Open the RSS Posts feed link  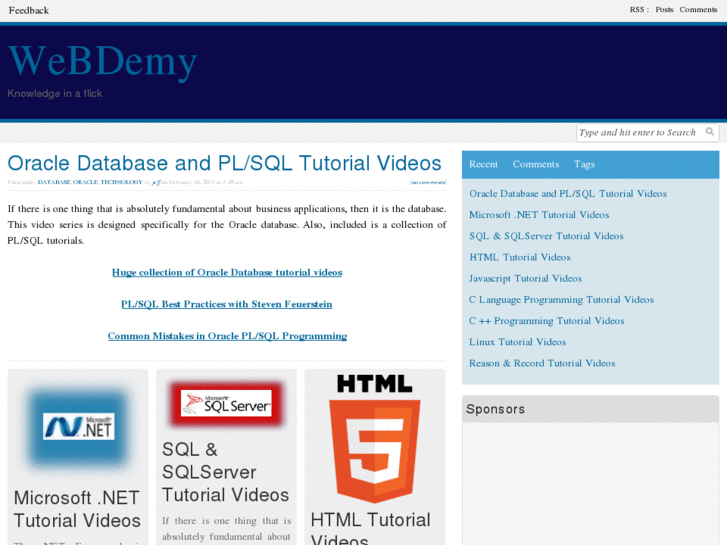(664, 9)
